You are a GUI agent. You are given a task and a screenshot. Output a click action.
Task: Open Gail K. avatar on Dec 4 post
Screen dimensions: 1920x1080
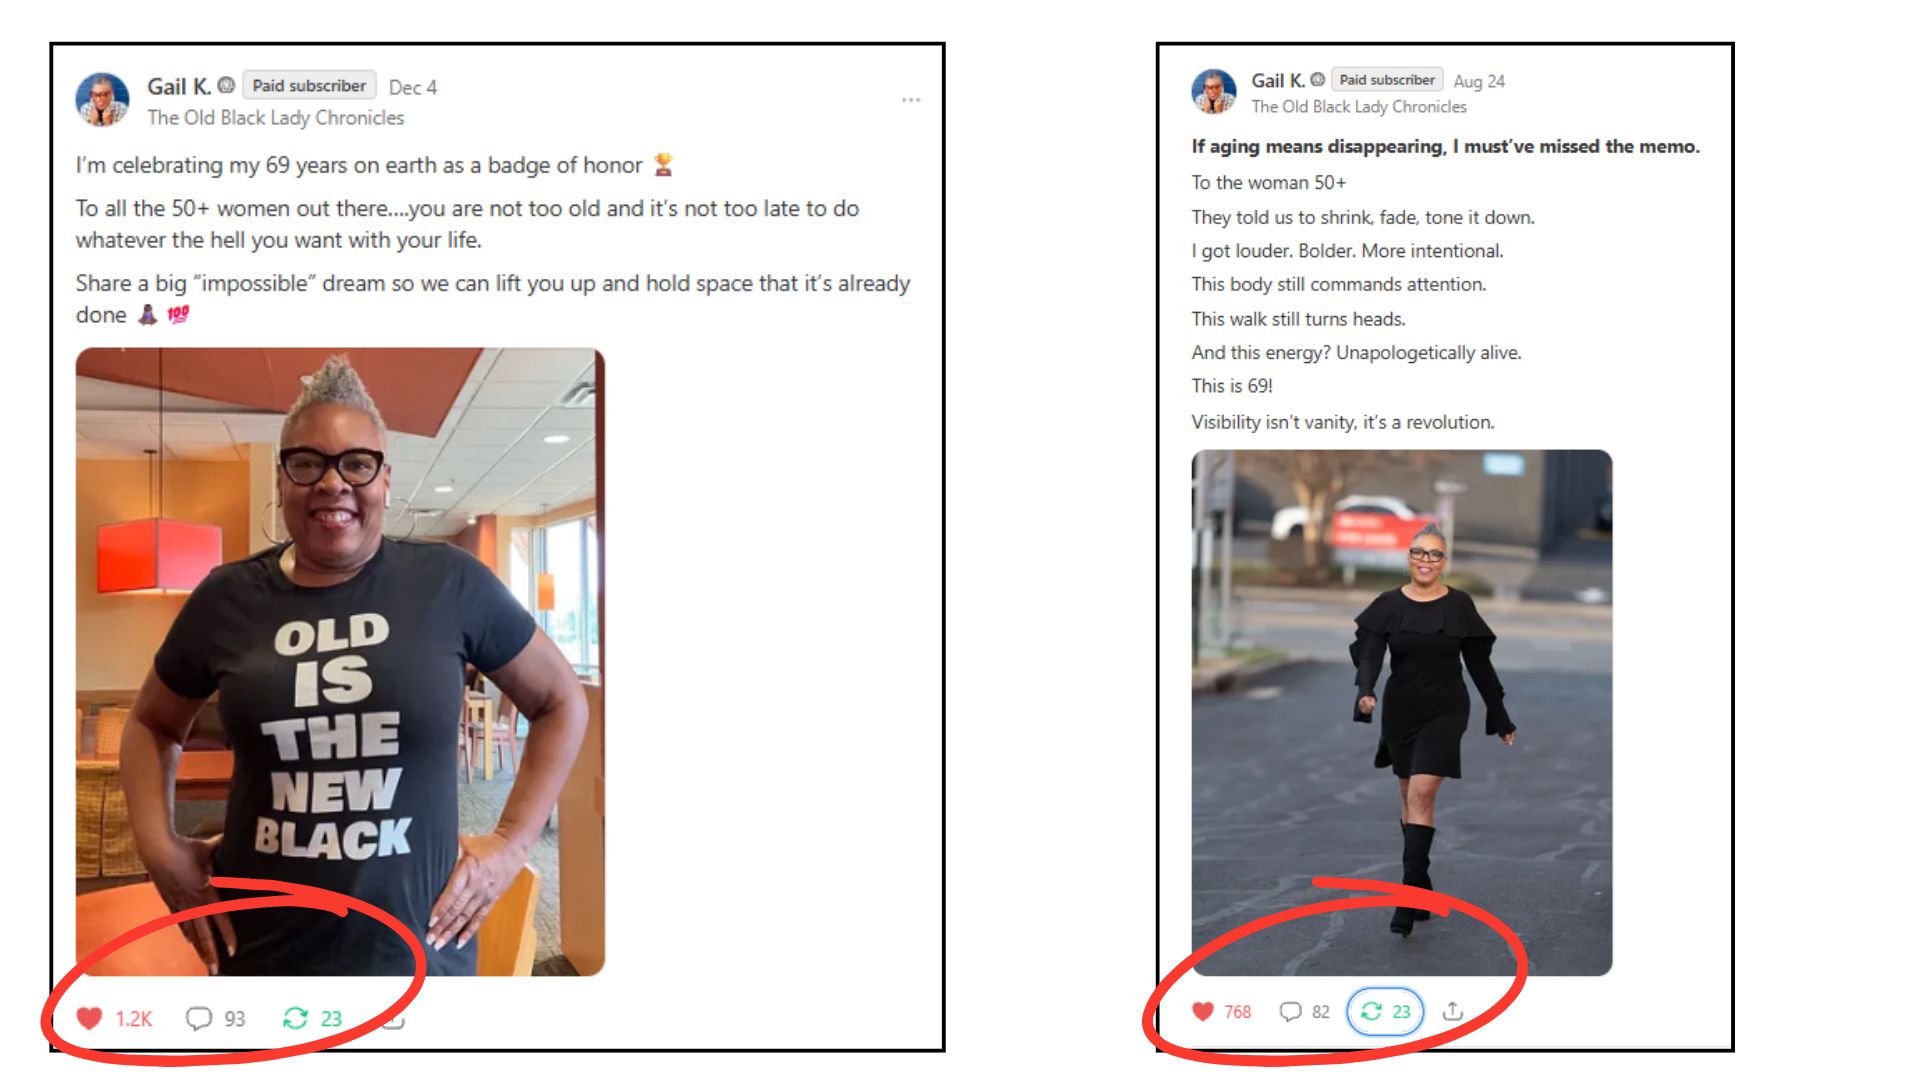click(102, 99)
